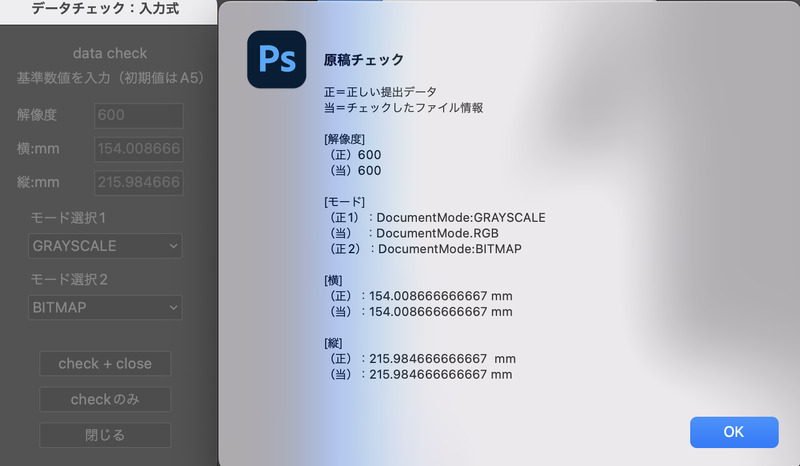
Task: Click the 閉じる button
Action: [x=105, y=435]
